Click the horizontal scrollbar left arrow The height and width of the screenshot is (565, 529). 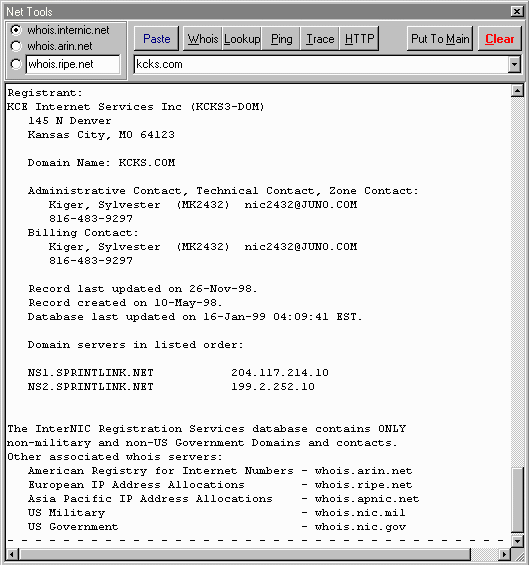tap(13, 554)
